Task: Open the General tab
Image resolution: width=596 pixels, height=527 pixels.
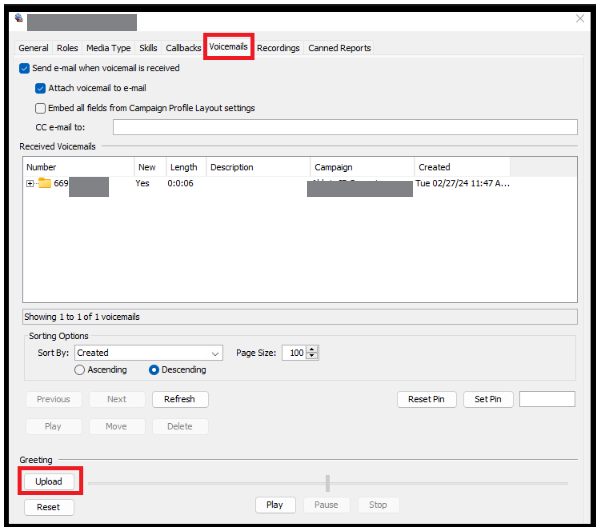Action: point(33,48)
